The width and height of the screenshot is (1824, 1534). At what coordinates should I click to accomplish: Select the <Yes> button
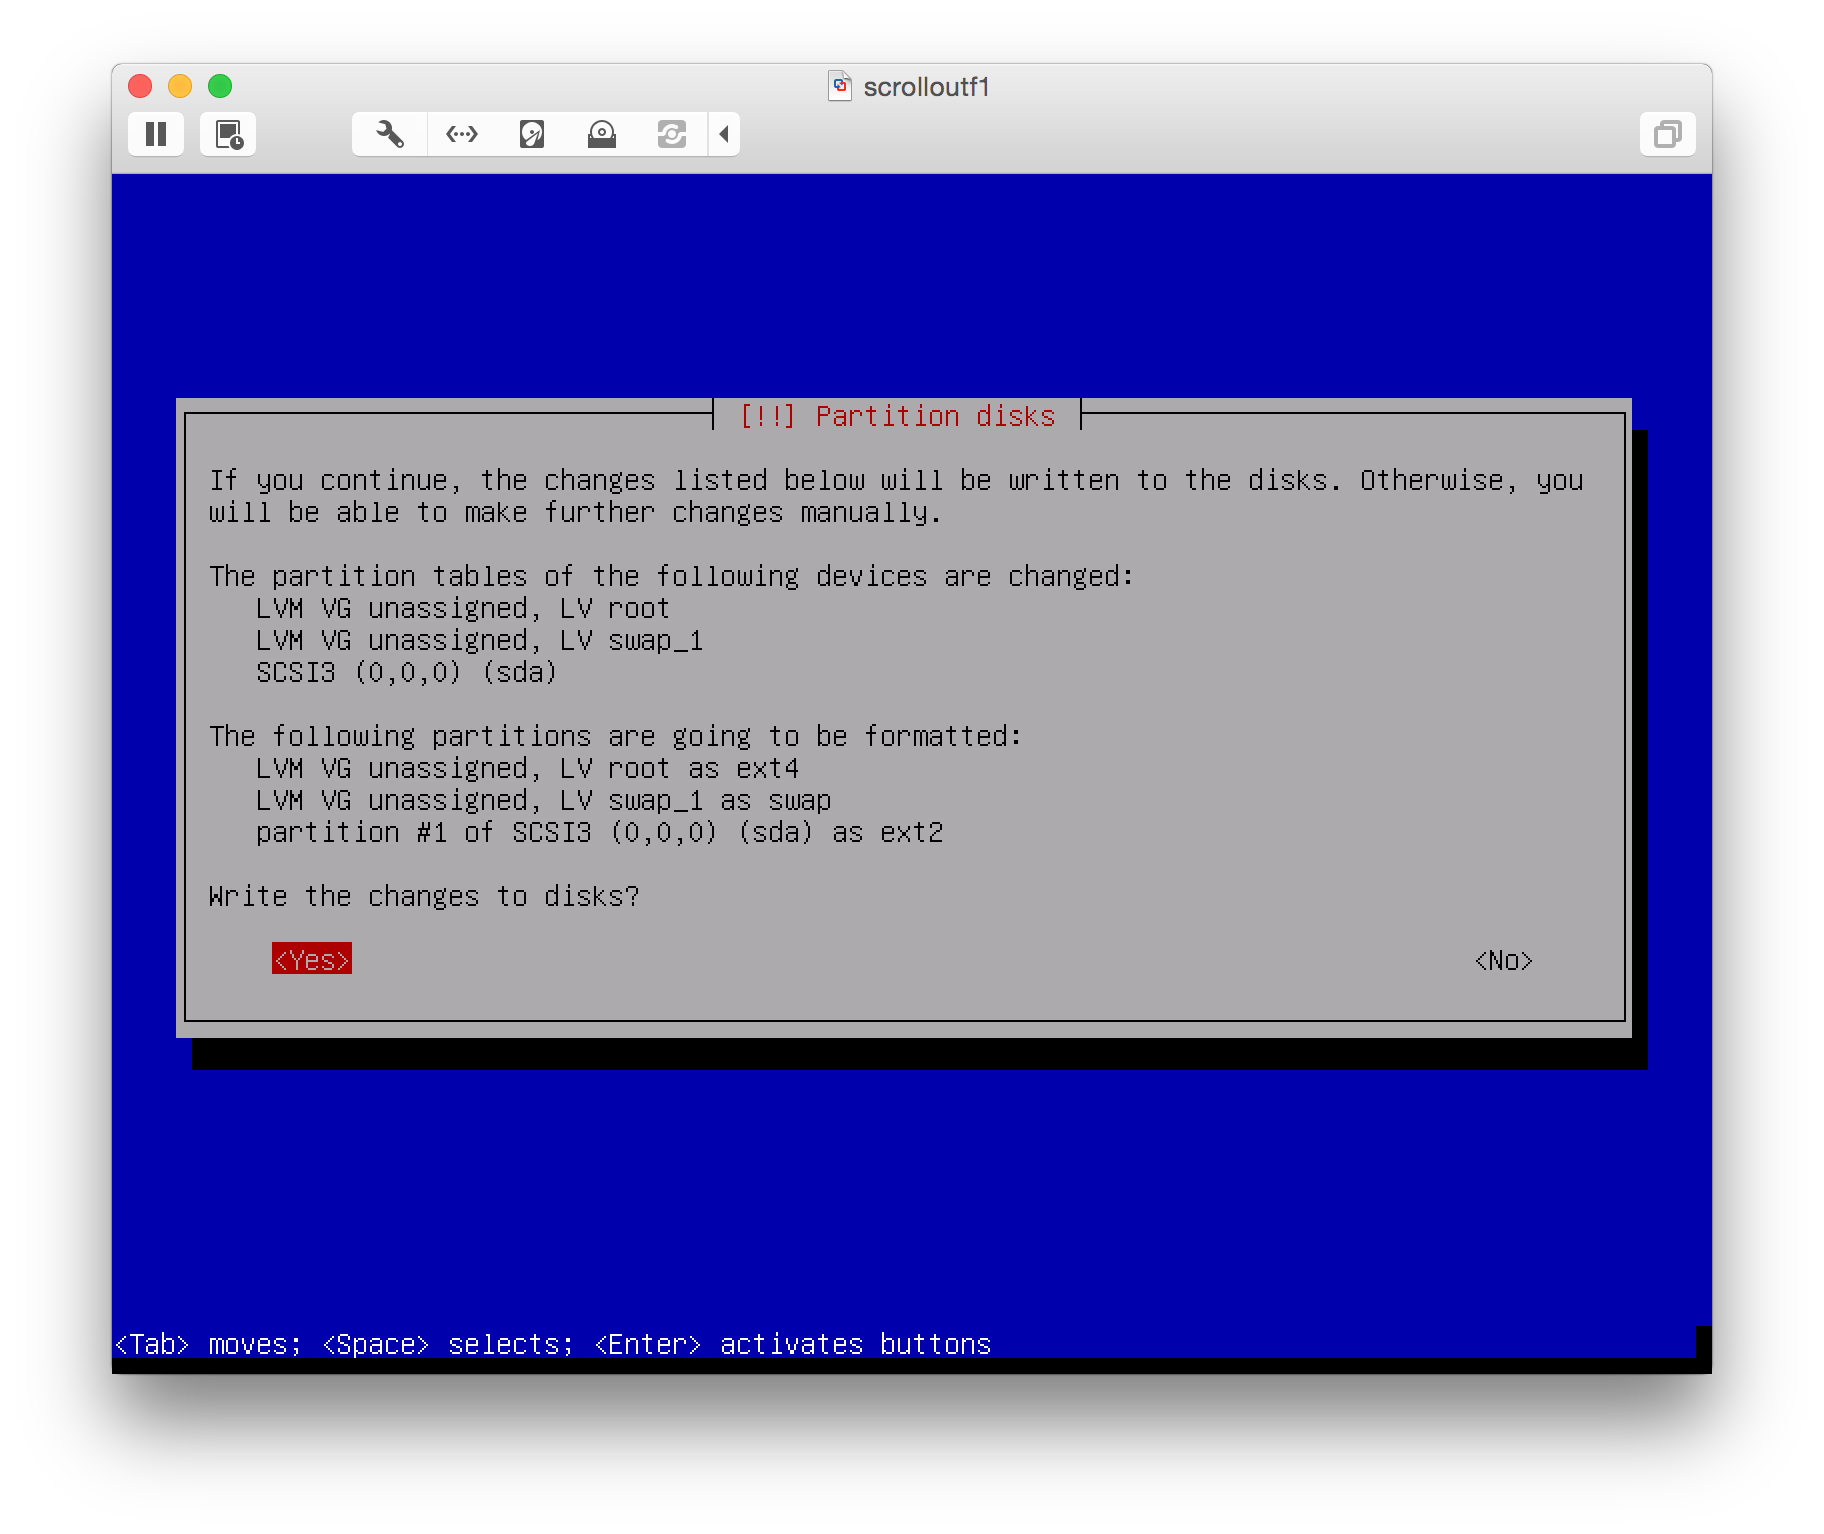pyautogui.click(x=312, y=960)
